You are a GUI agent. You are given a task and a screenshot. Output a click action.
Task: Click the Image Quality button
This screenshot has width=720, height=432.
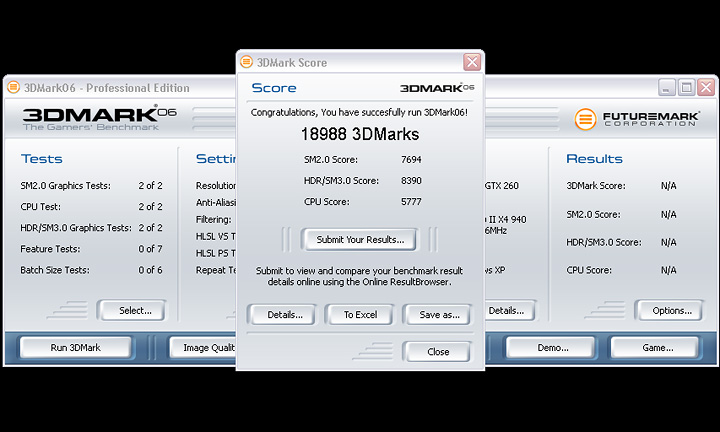203,348
